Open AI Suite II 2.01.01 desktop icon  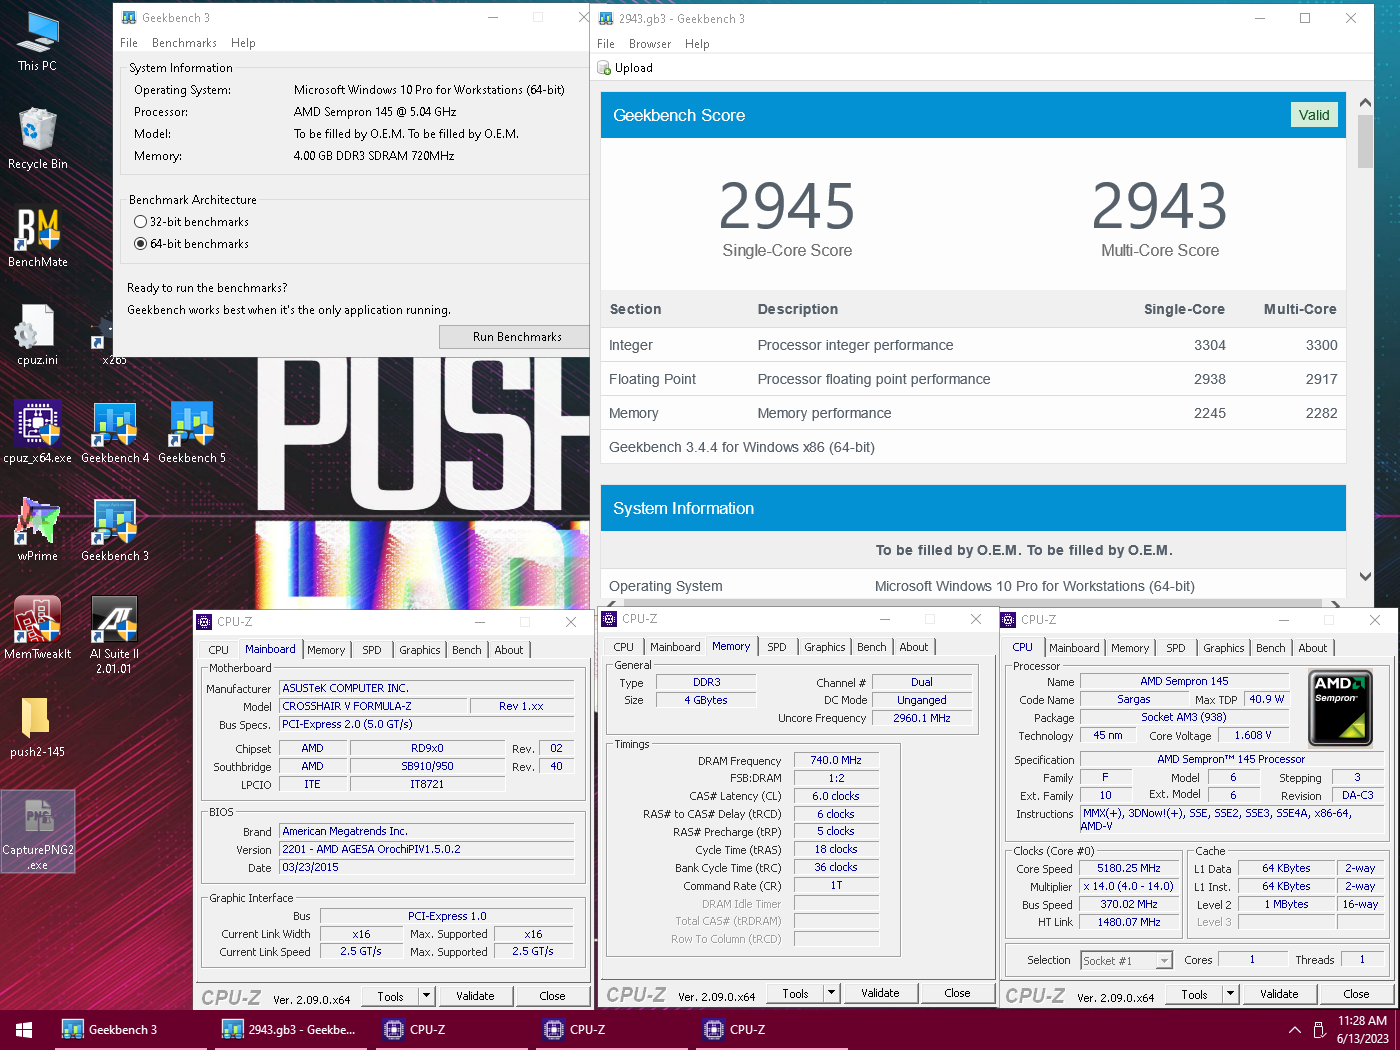[115, 635]
